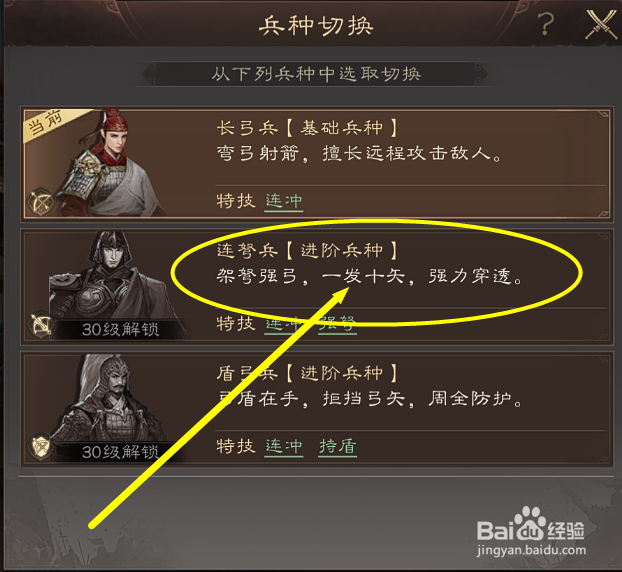
Task: Click 30级解锁 label on 盾弓兵 card
Action: [x=120, y=452]
